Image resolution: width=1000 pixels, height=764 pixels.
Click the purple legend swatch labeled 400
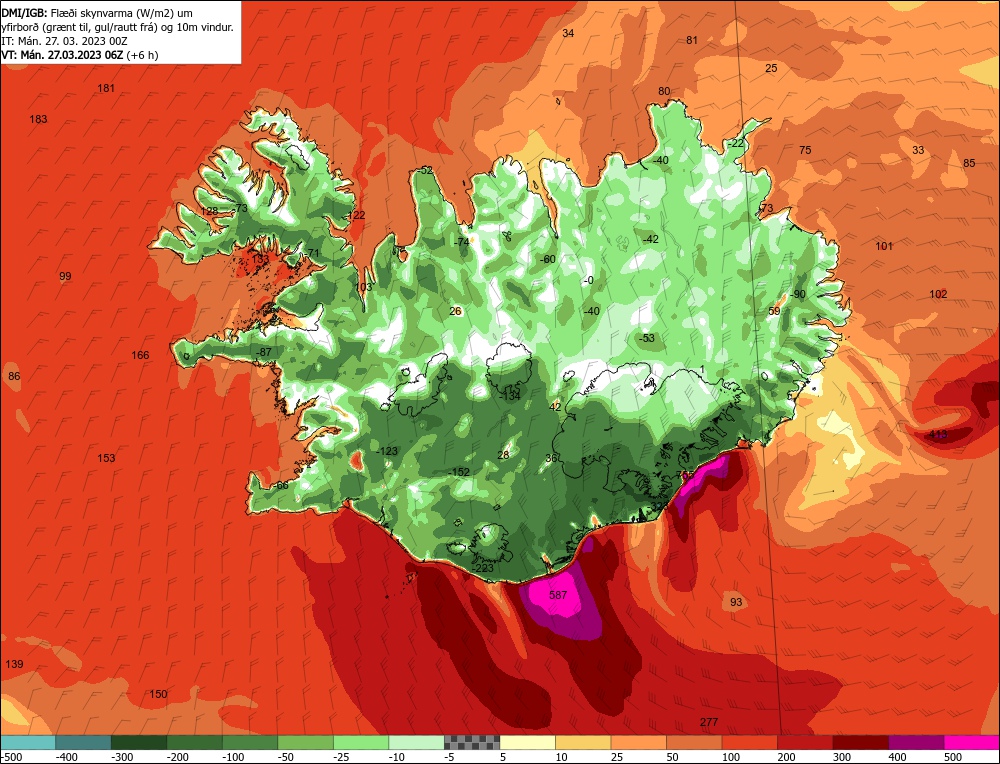click(x=916, y=742)
